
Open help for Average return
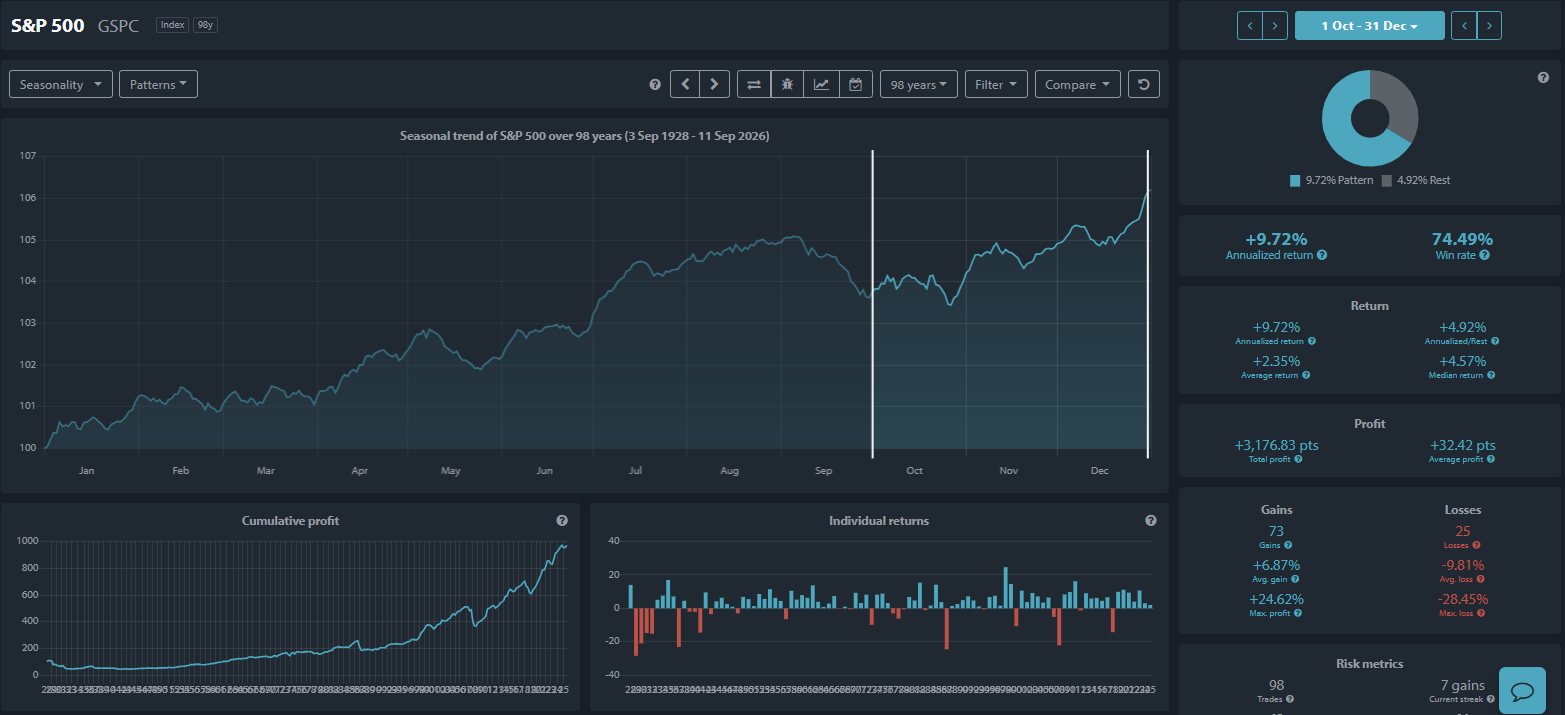click(x=1306, y=375)
